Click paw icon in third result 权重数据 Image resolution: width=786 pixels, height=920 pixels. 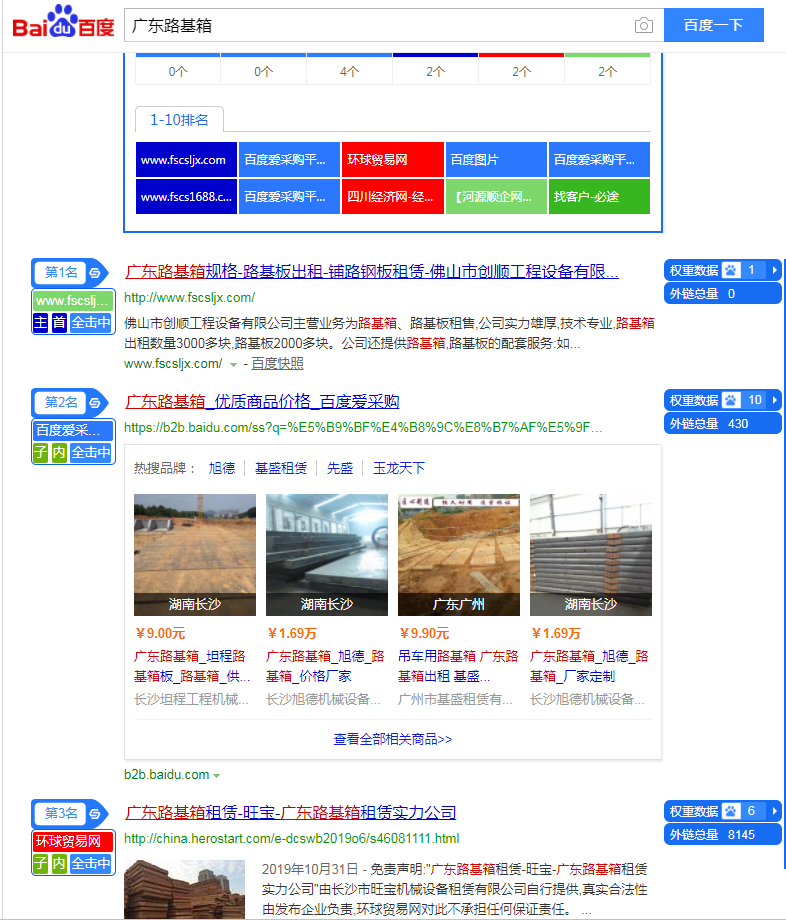731,811
